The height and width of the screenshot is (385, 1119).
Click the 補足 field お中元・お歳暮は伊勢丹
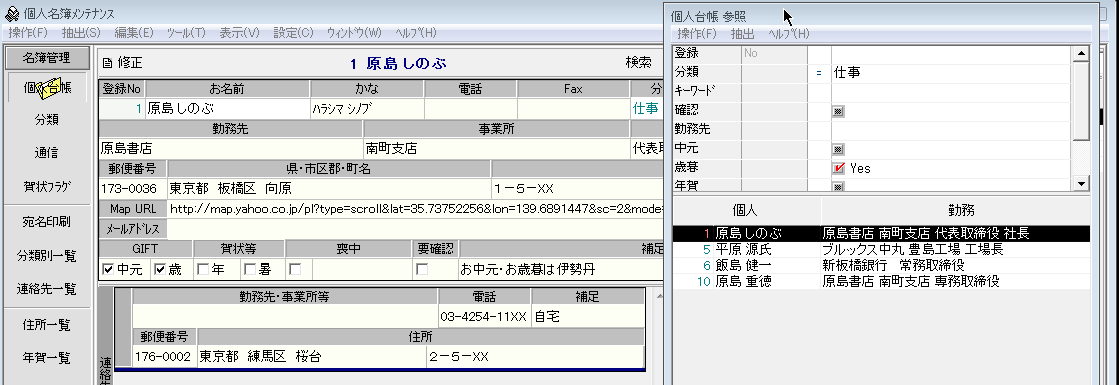pyautogui.click(x=562, y=269)
